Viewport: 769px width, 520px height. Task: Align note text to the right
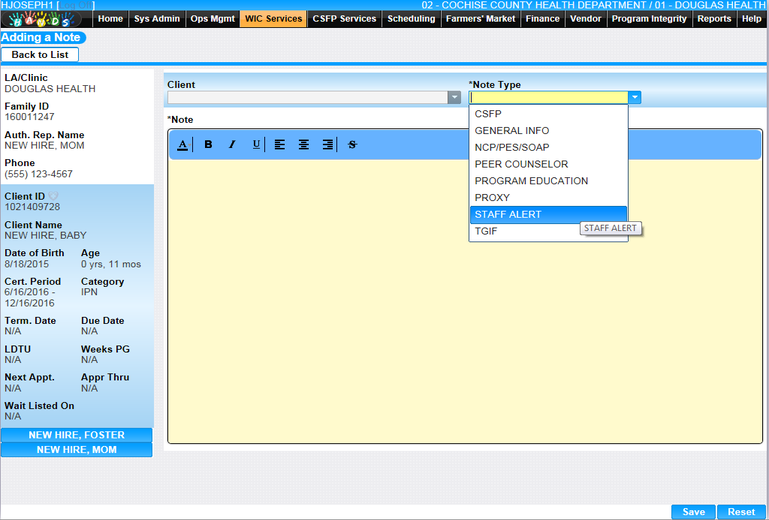coord(328,145)
